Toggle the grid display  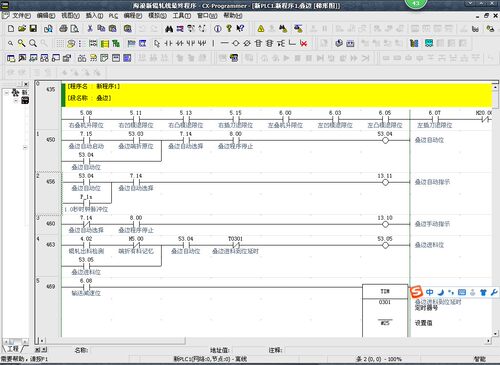[60, 43]
